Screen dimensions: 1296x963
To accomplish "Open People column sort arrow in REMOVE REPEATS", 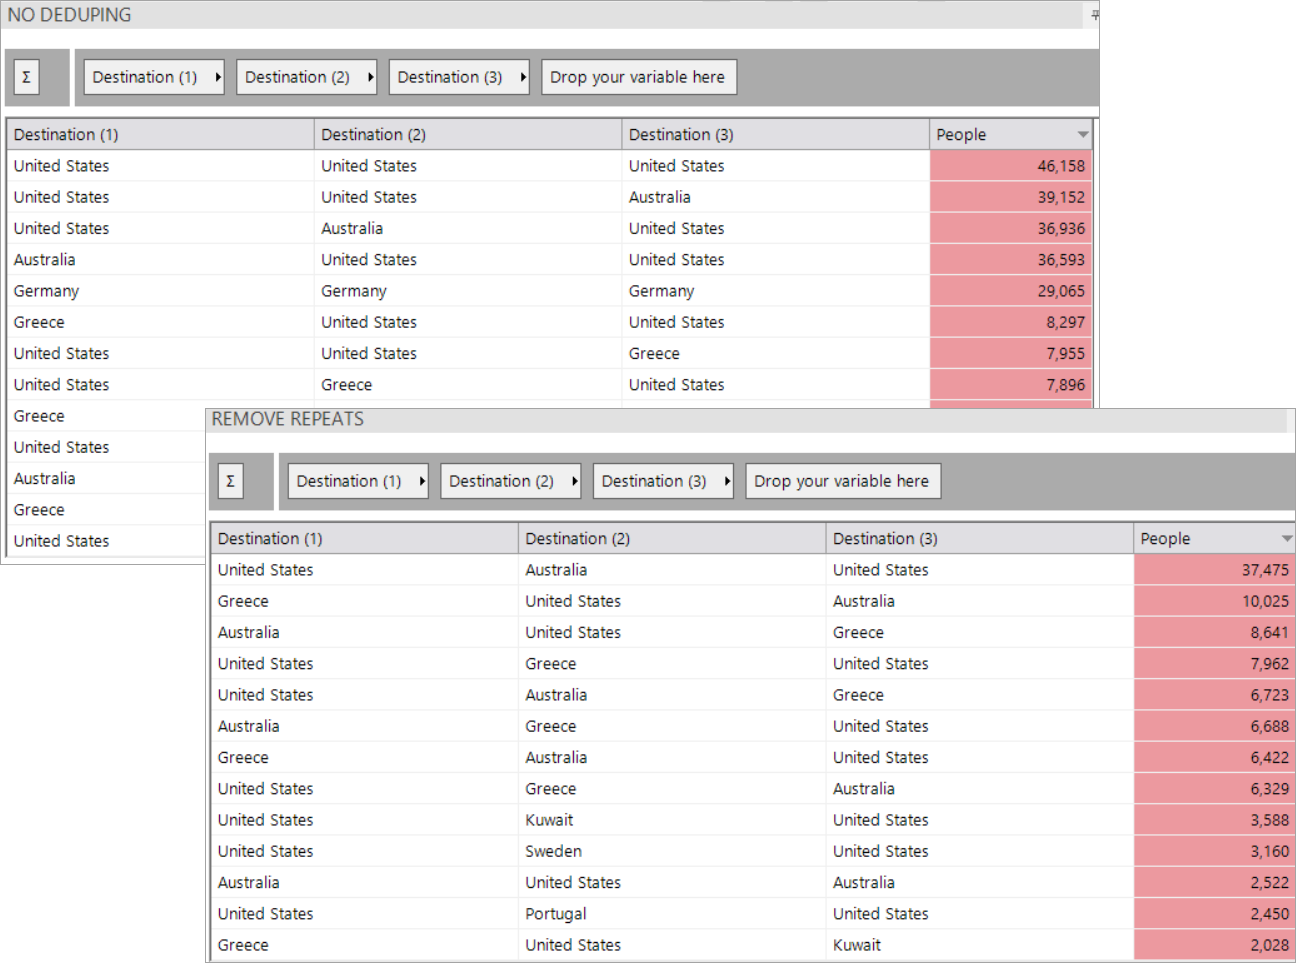I will tap(1286, 538).
